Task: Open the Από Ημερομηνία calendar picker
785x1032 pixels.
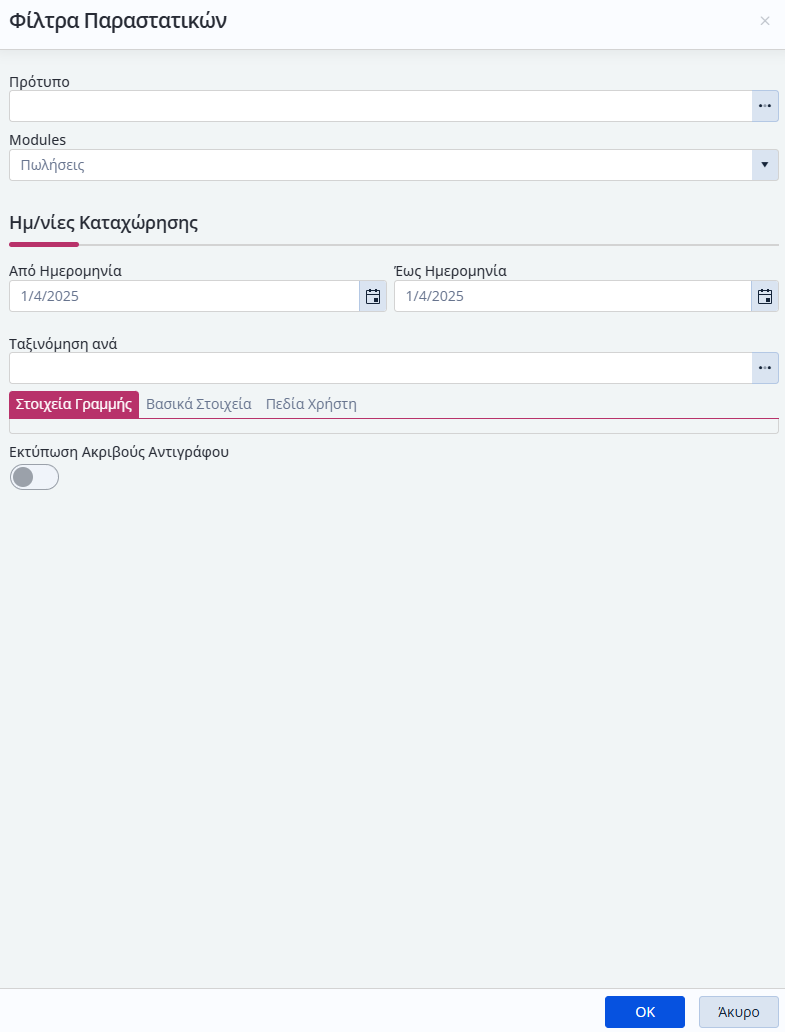Action: click(373, 296)
